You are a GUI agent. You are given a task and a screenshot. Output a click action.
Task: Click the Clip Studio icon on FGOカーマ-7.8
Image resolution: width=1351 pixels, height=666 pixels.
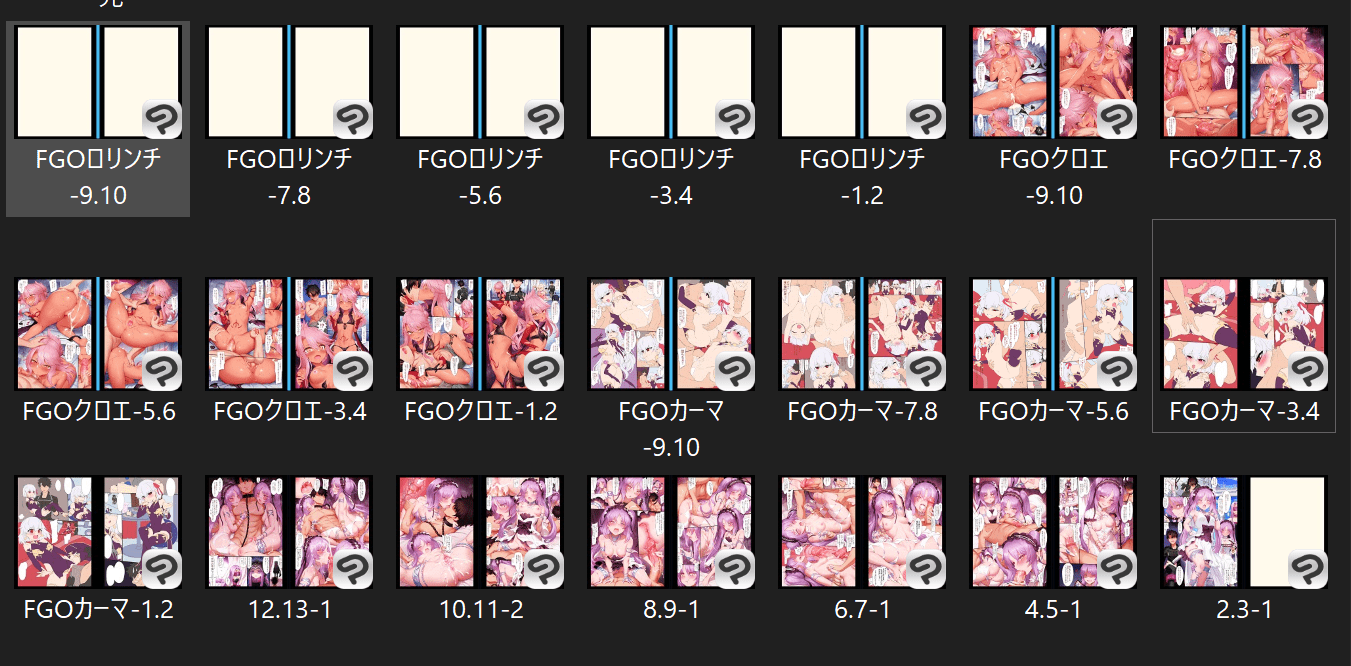coord(925,371)
